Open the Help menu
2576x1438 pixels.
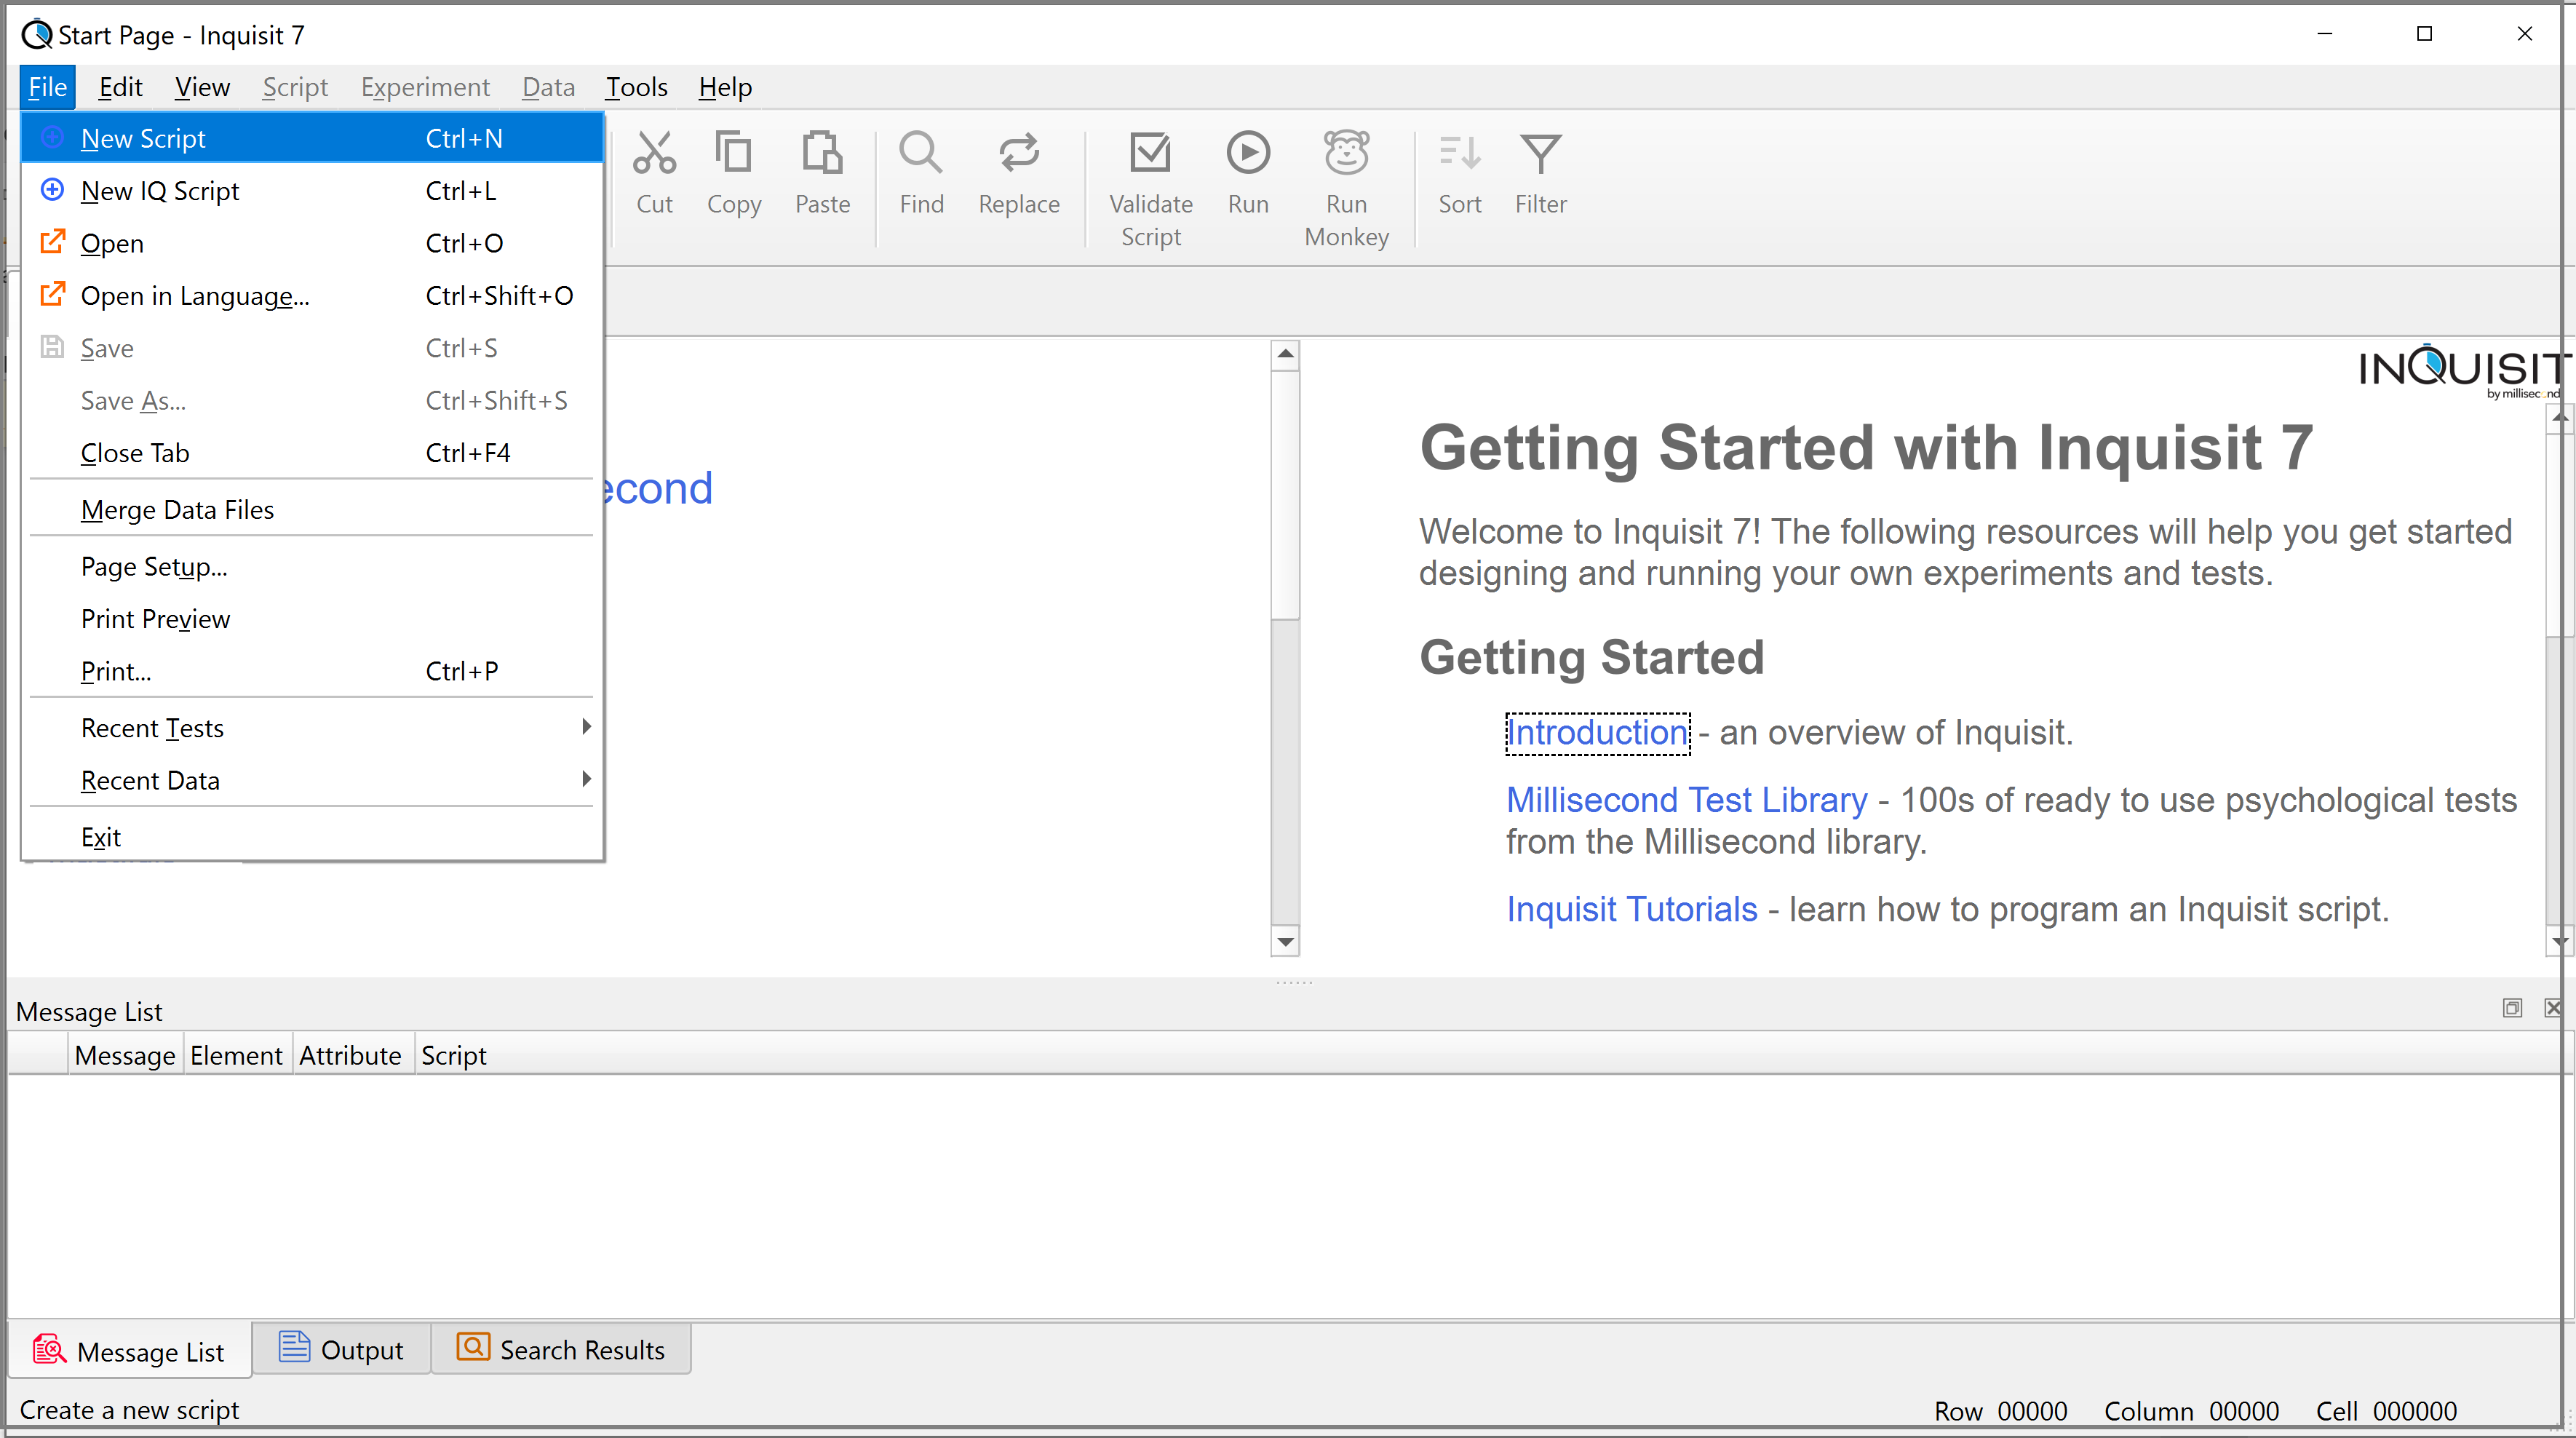725,87
